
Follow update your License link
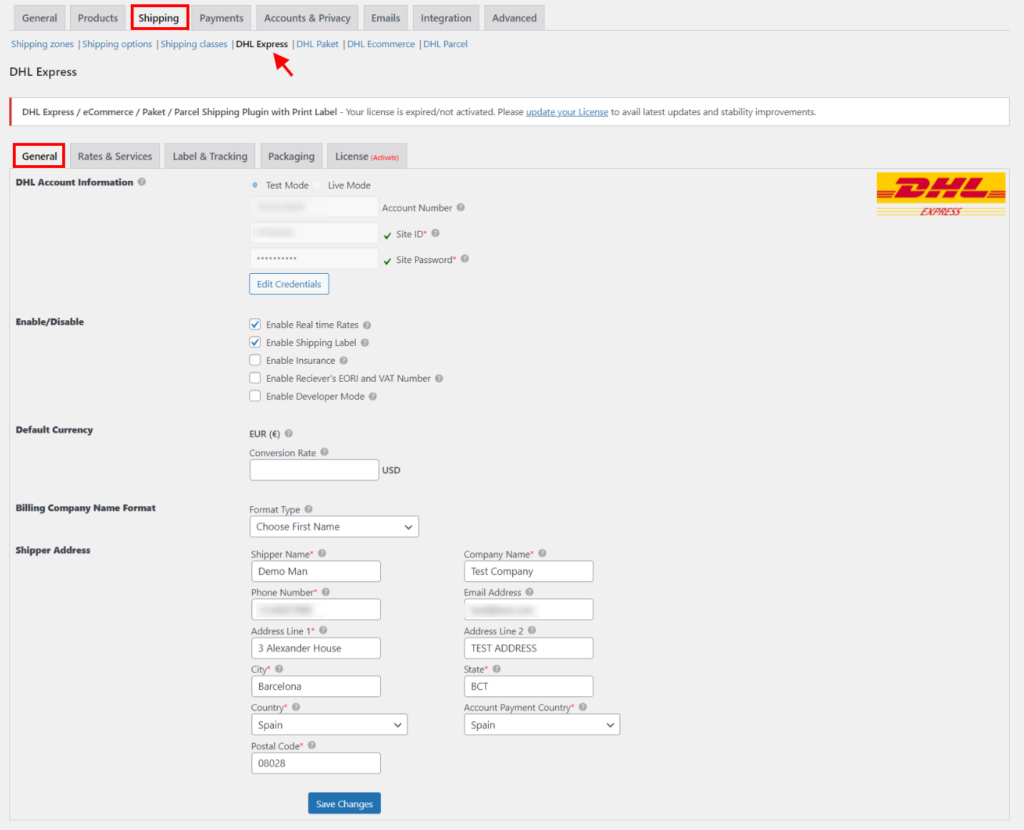pos(567,112)
